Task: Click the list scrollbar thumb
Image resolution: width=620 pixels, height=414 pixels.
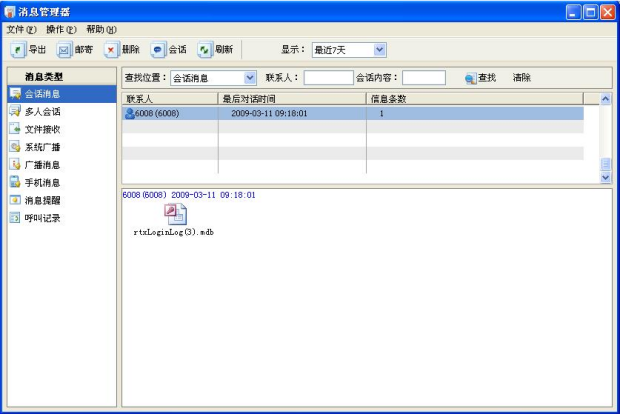Action: tap(605, 164)
